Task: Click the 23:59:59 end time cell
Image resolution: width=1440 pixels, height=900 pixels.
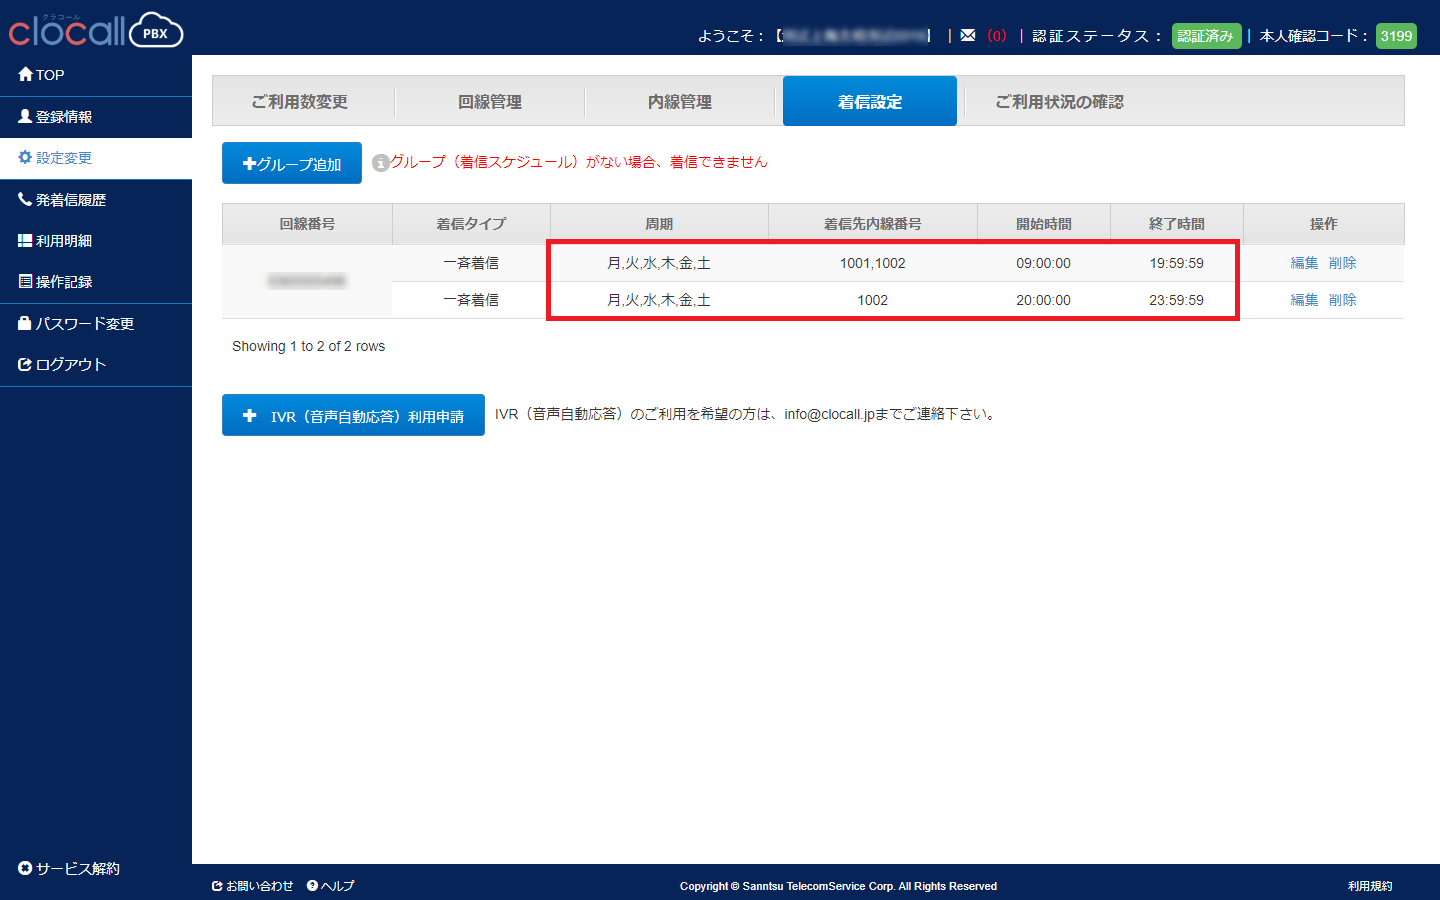Action: [1177, 300]
